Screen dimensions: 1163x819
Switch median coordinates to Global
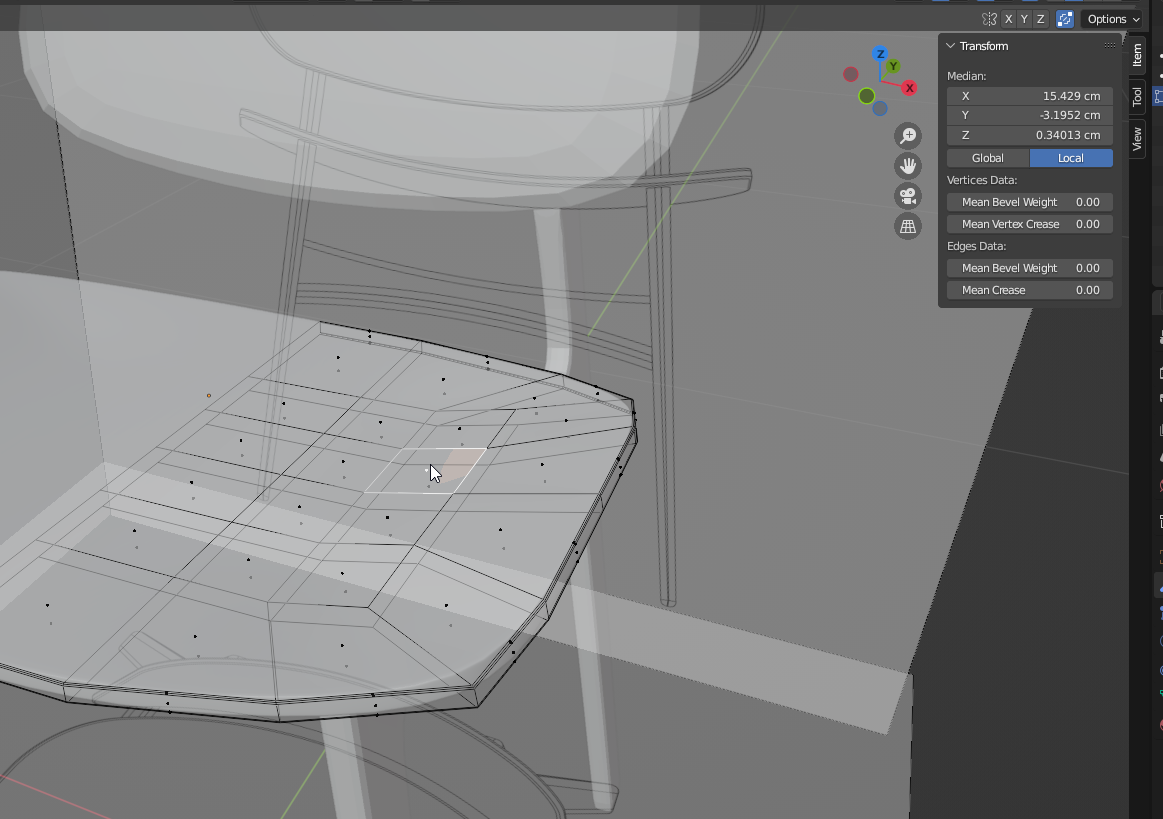[988, 158]
